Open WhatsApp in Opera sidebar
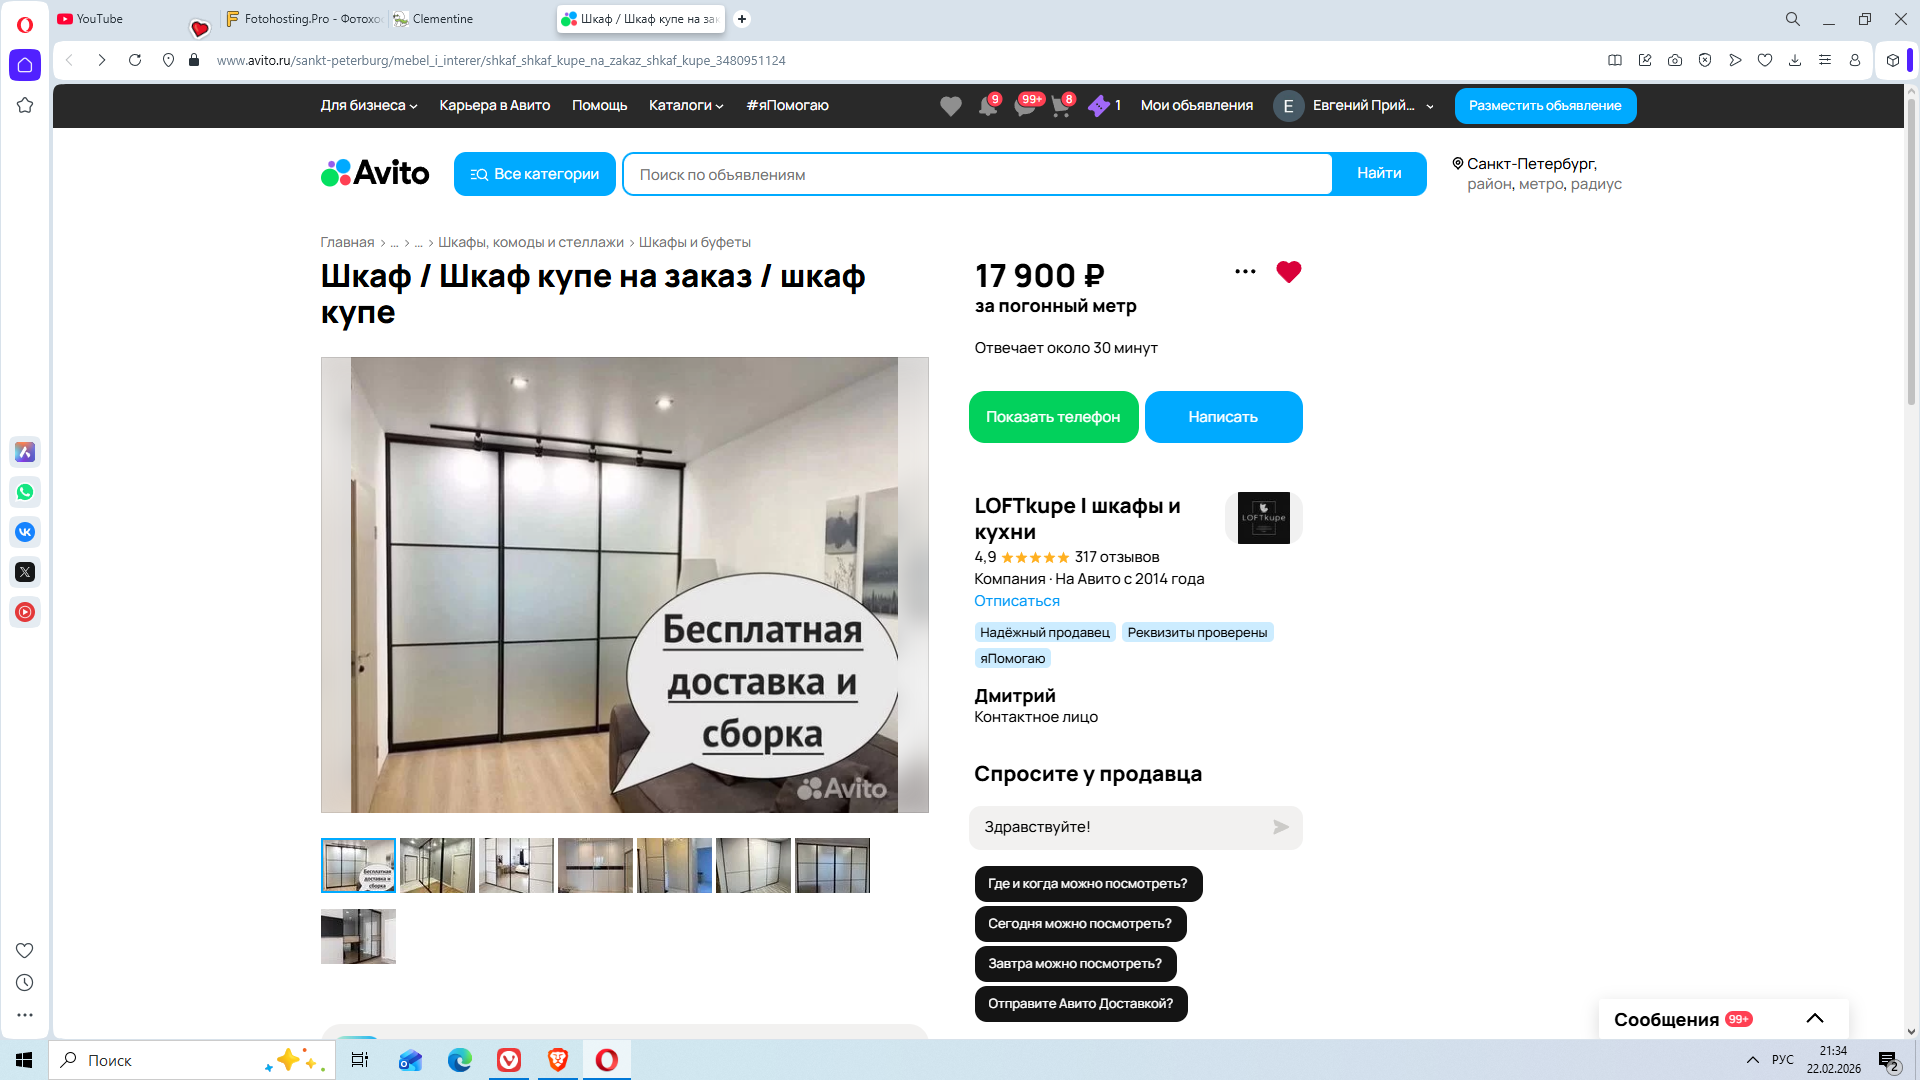The image size is (1920, 1080). click(25, 492)
